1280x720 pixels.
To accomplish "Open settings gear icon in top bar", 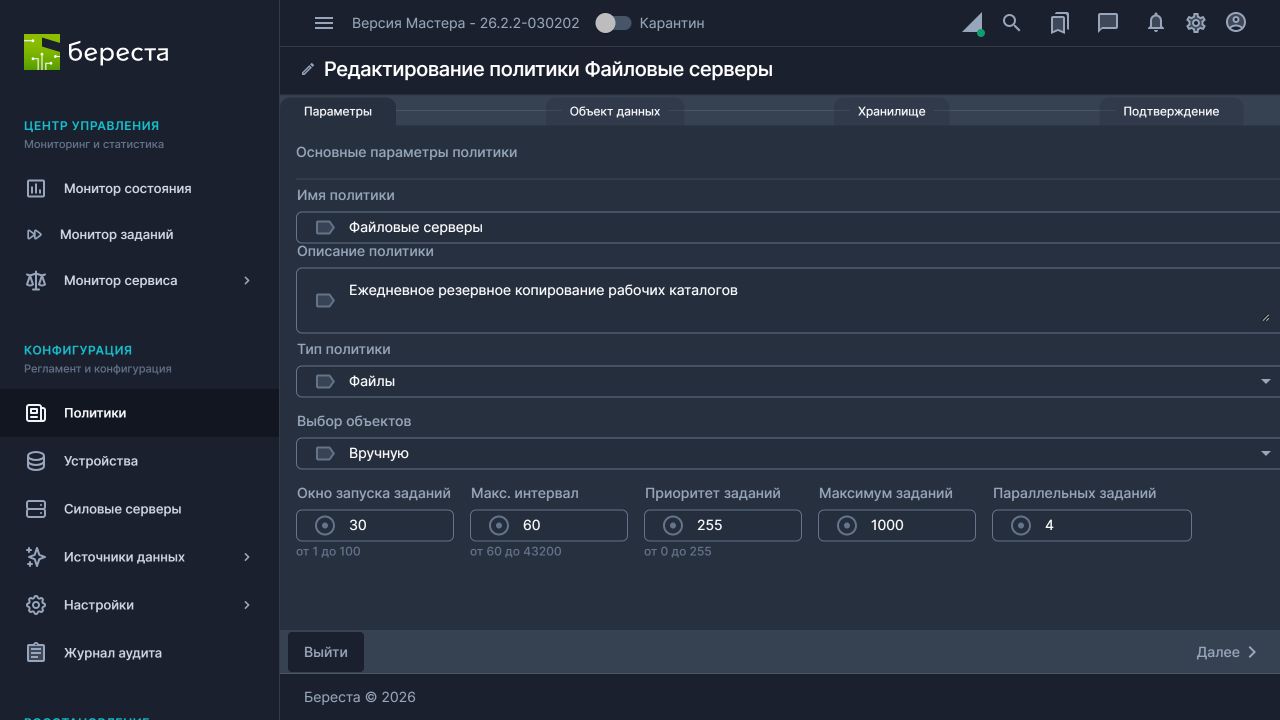I will [x=1196, y=23].
